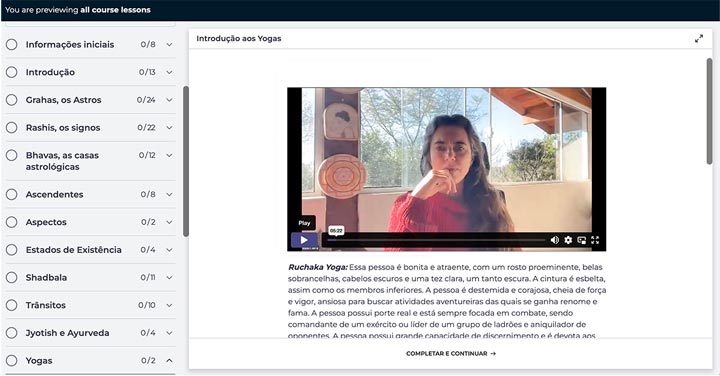Select the Trânsitos section title
720x376 pixels.
point(45,305)
